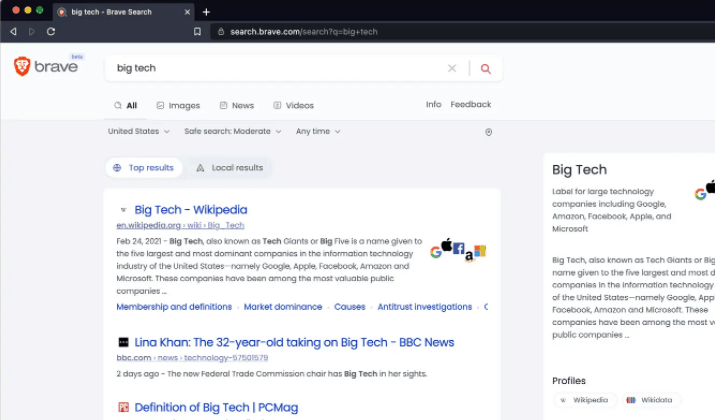Open the United States region dropdown
This screenshot has width=715, height=420.
139,131
